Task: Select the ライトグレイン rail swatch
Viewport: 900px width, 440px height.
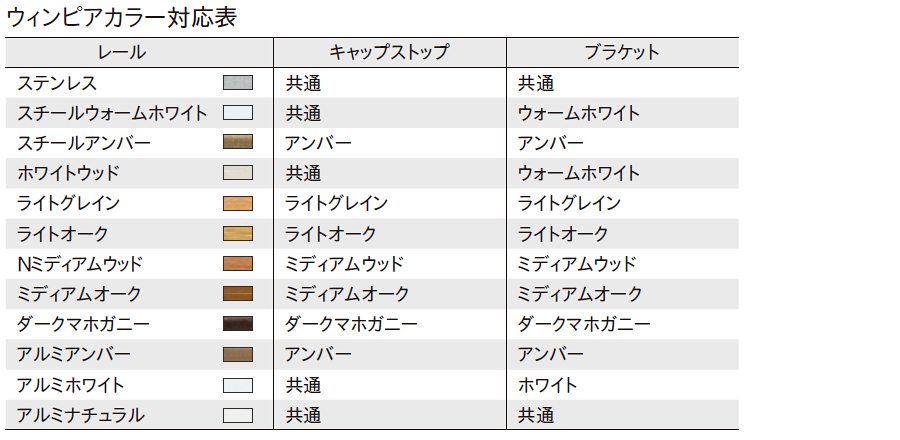Action: coord(238,203)
